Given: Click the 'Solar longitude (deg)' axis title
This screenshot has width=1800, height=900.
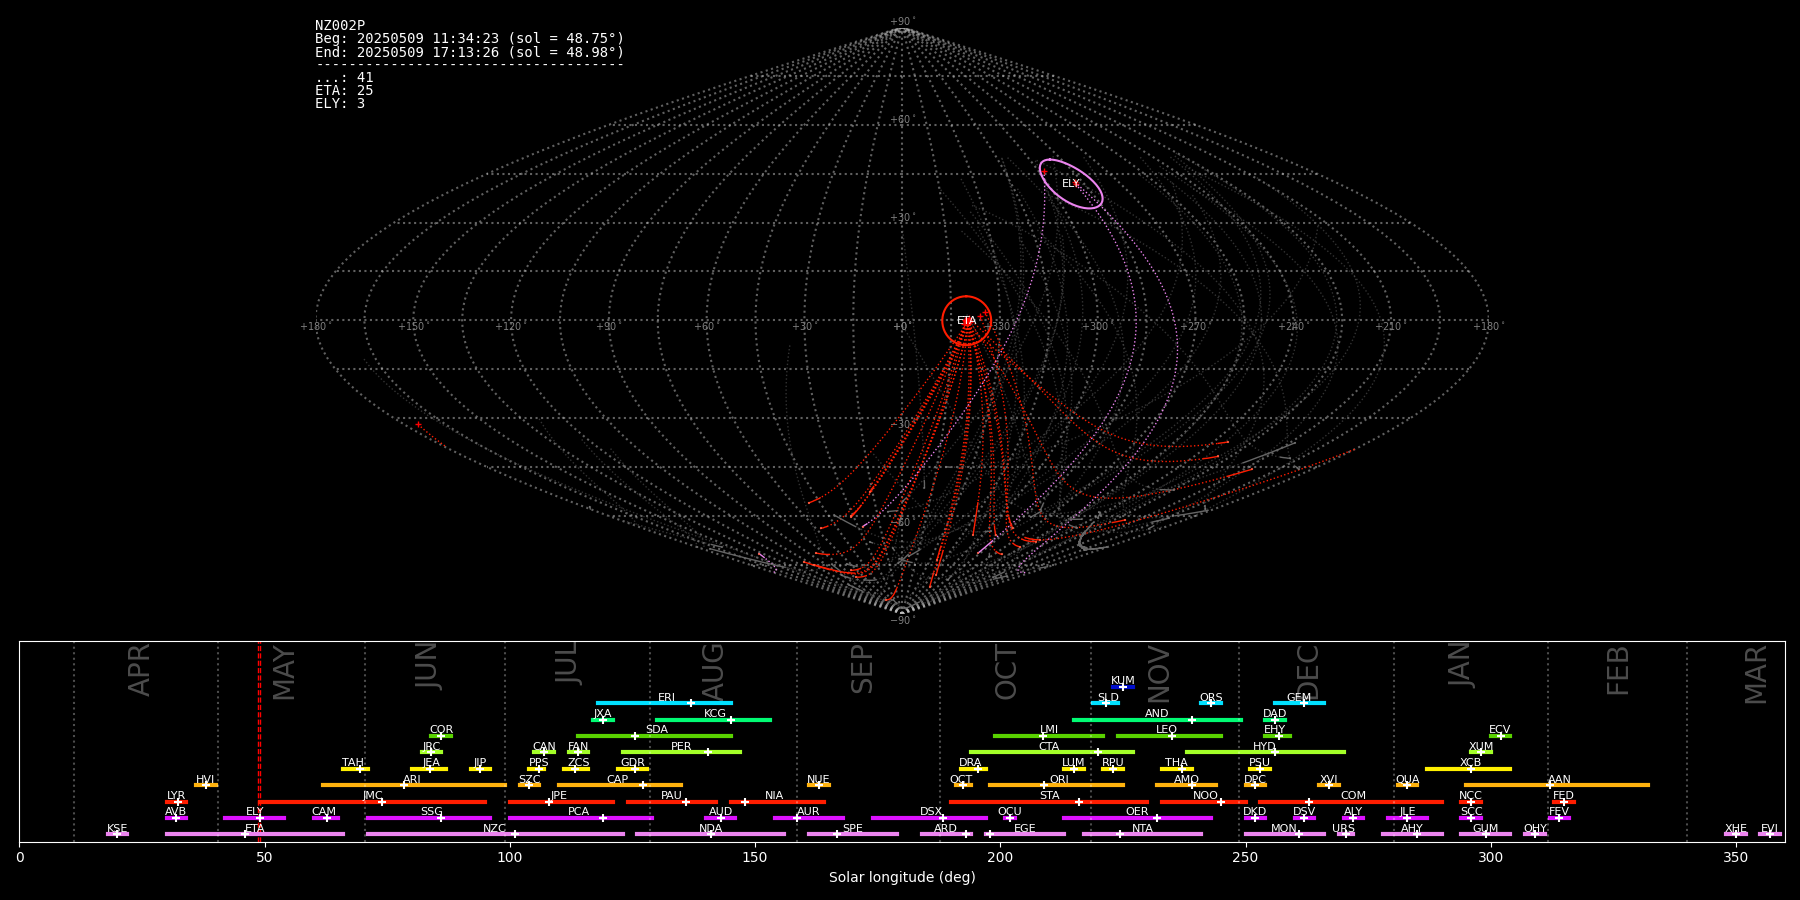Looking at the screenshot, I should (x=902, y=878).
